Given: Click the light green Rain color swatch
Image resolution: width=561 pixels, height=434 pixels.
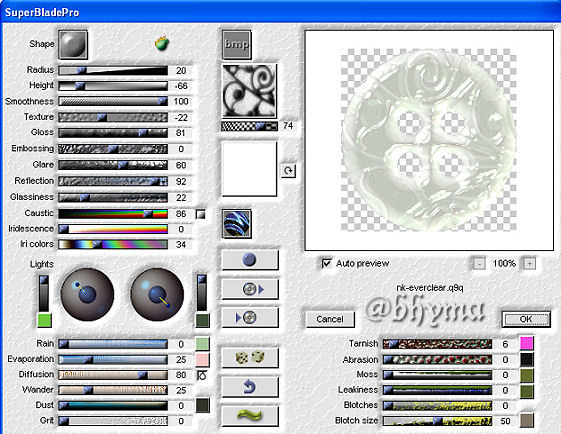Looking at the screenshot, I should [x=203, y=344].
